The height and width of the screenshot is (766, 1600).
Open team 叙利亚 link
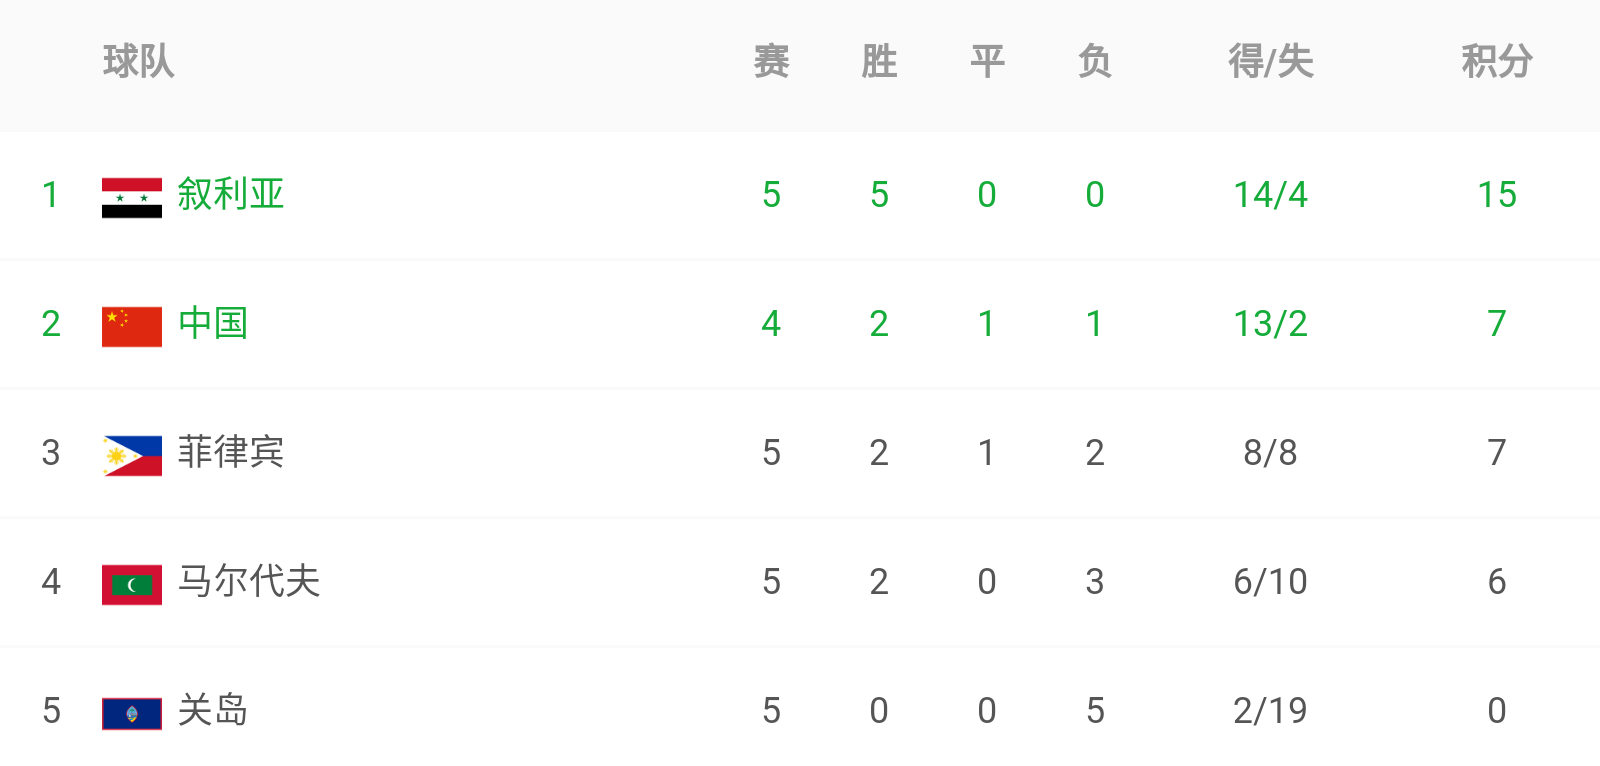coord(231,194)
